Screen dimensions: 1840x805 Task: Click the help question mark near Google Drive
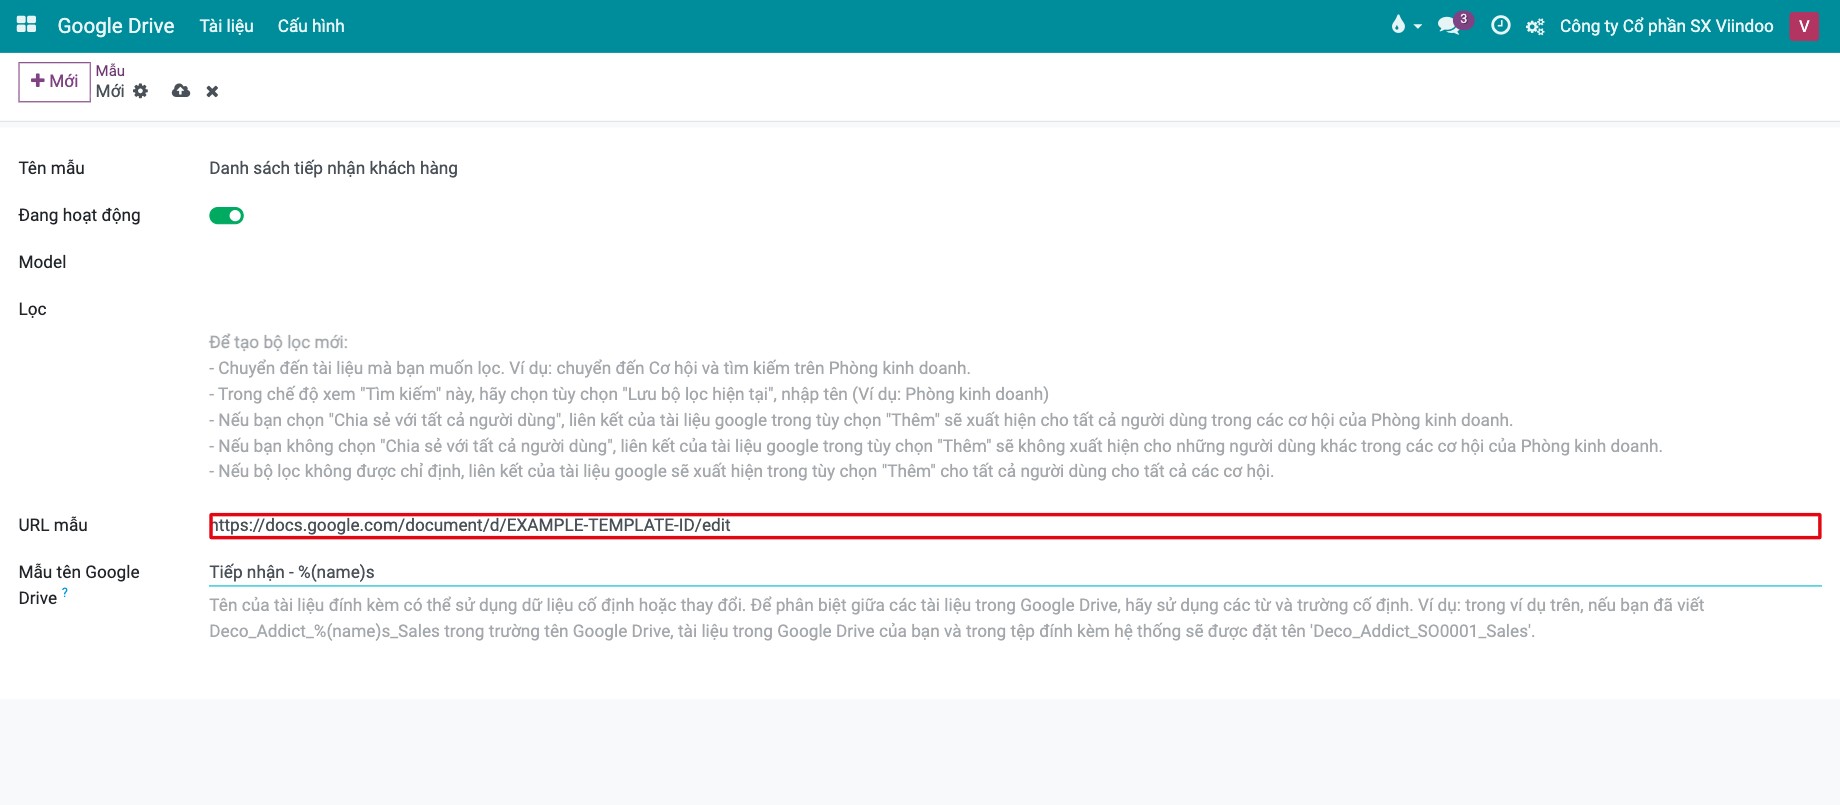[x=65, y=592]
